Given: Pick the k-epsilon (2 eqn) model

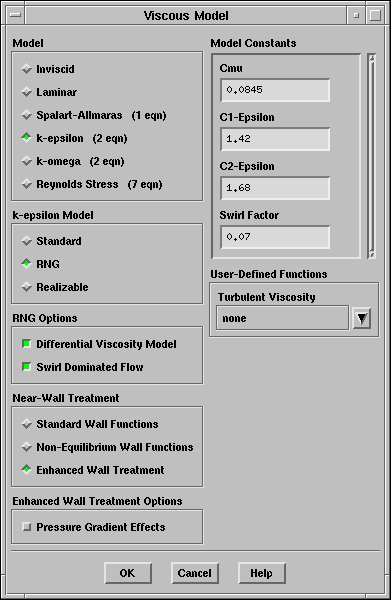Looking at the screenshot, I should click(74, 138).
